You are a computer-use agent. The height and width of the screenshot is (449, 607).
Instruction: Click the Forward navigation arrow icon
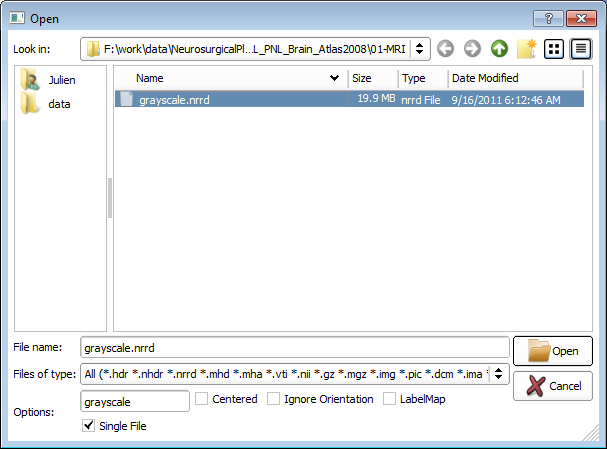[x=472, y=48]
